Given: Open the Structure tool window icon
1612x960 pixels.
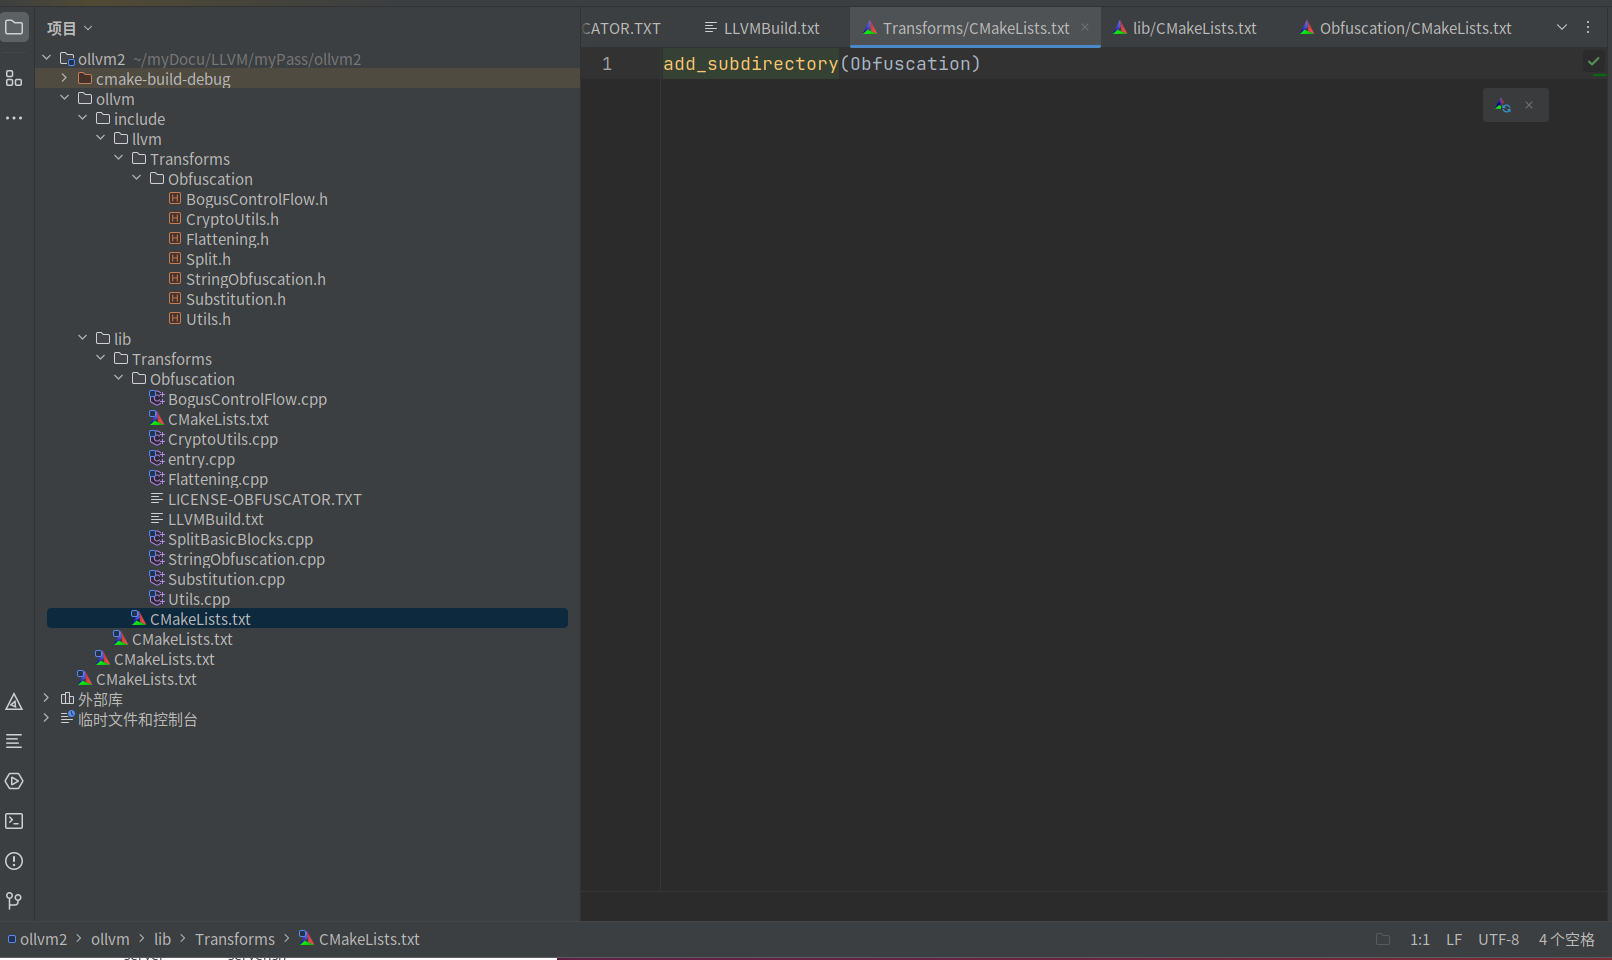Looking at the screenshot, I should [14, 78].
